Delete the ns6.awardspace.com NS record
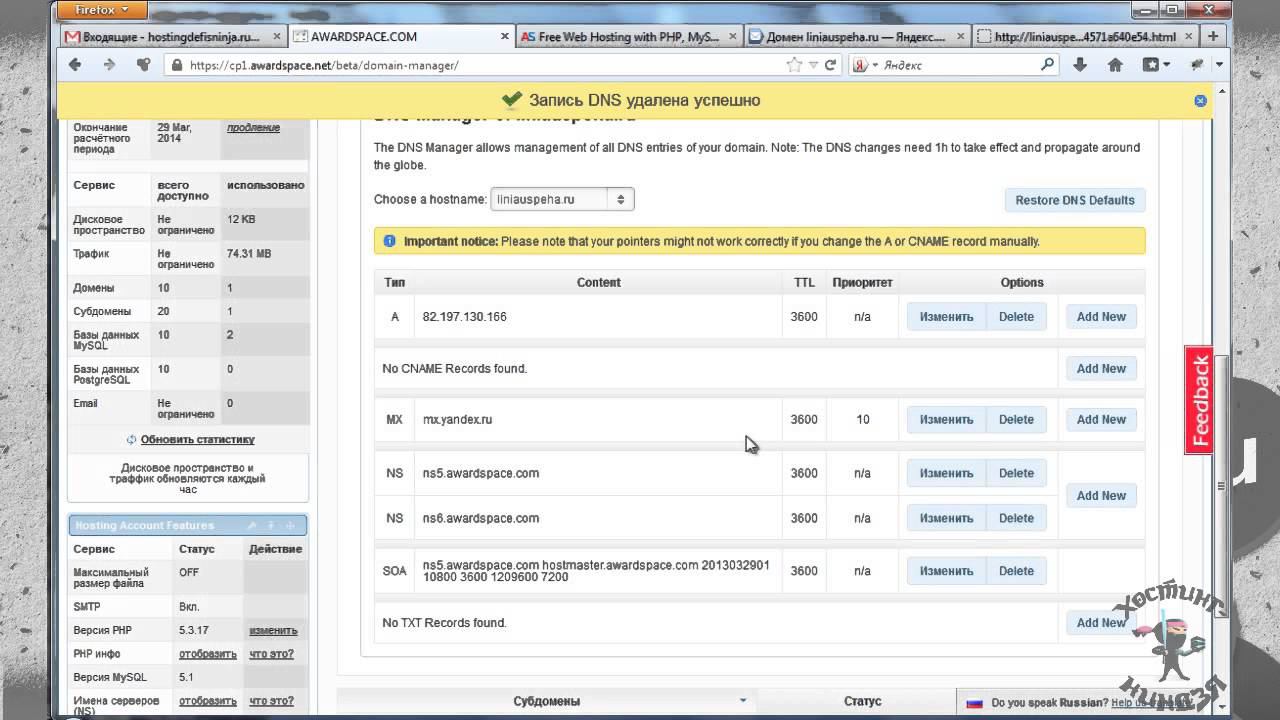 click(x=1016, y=518)
